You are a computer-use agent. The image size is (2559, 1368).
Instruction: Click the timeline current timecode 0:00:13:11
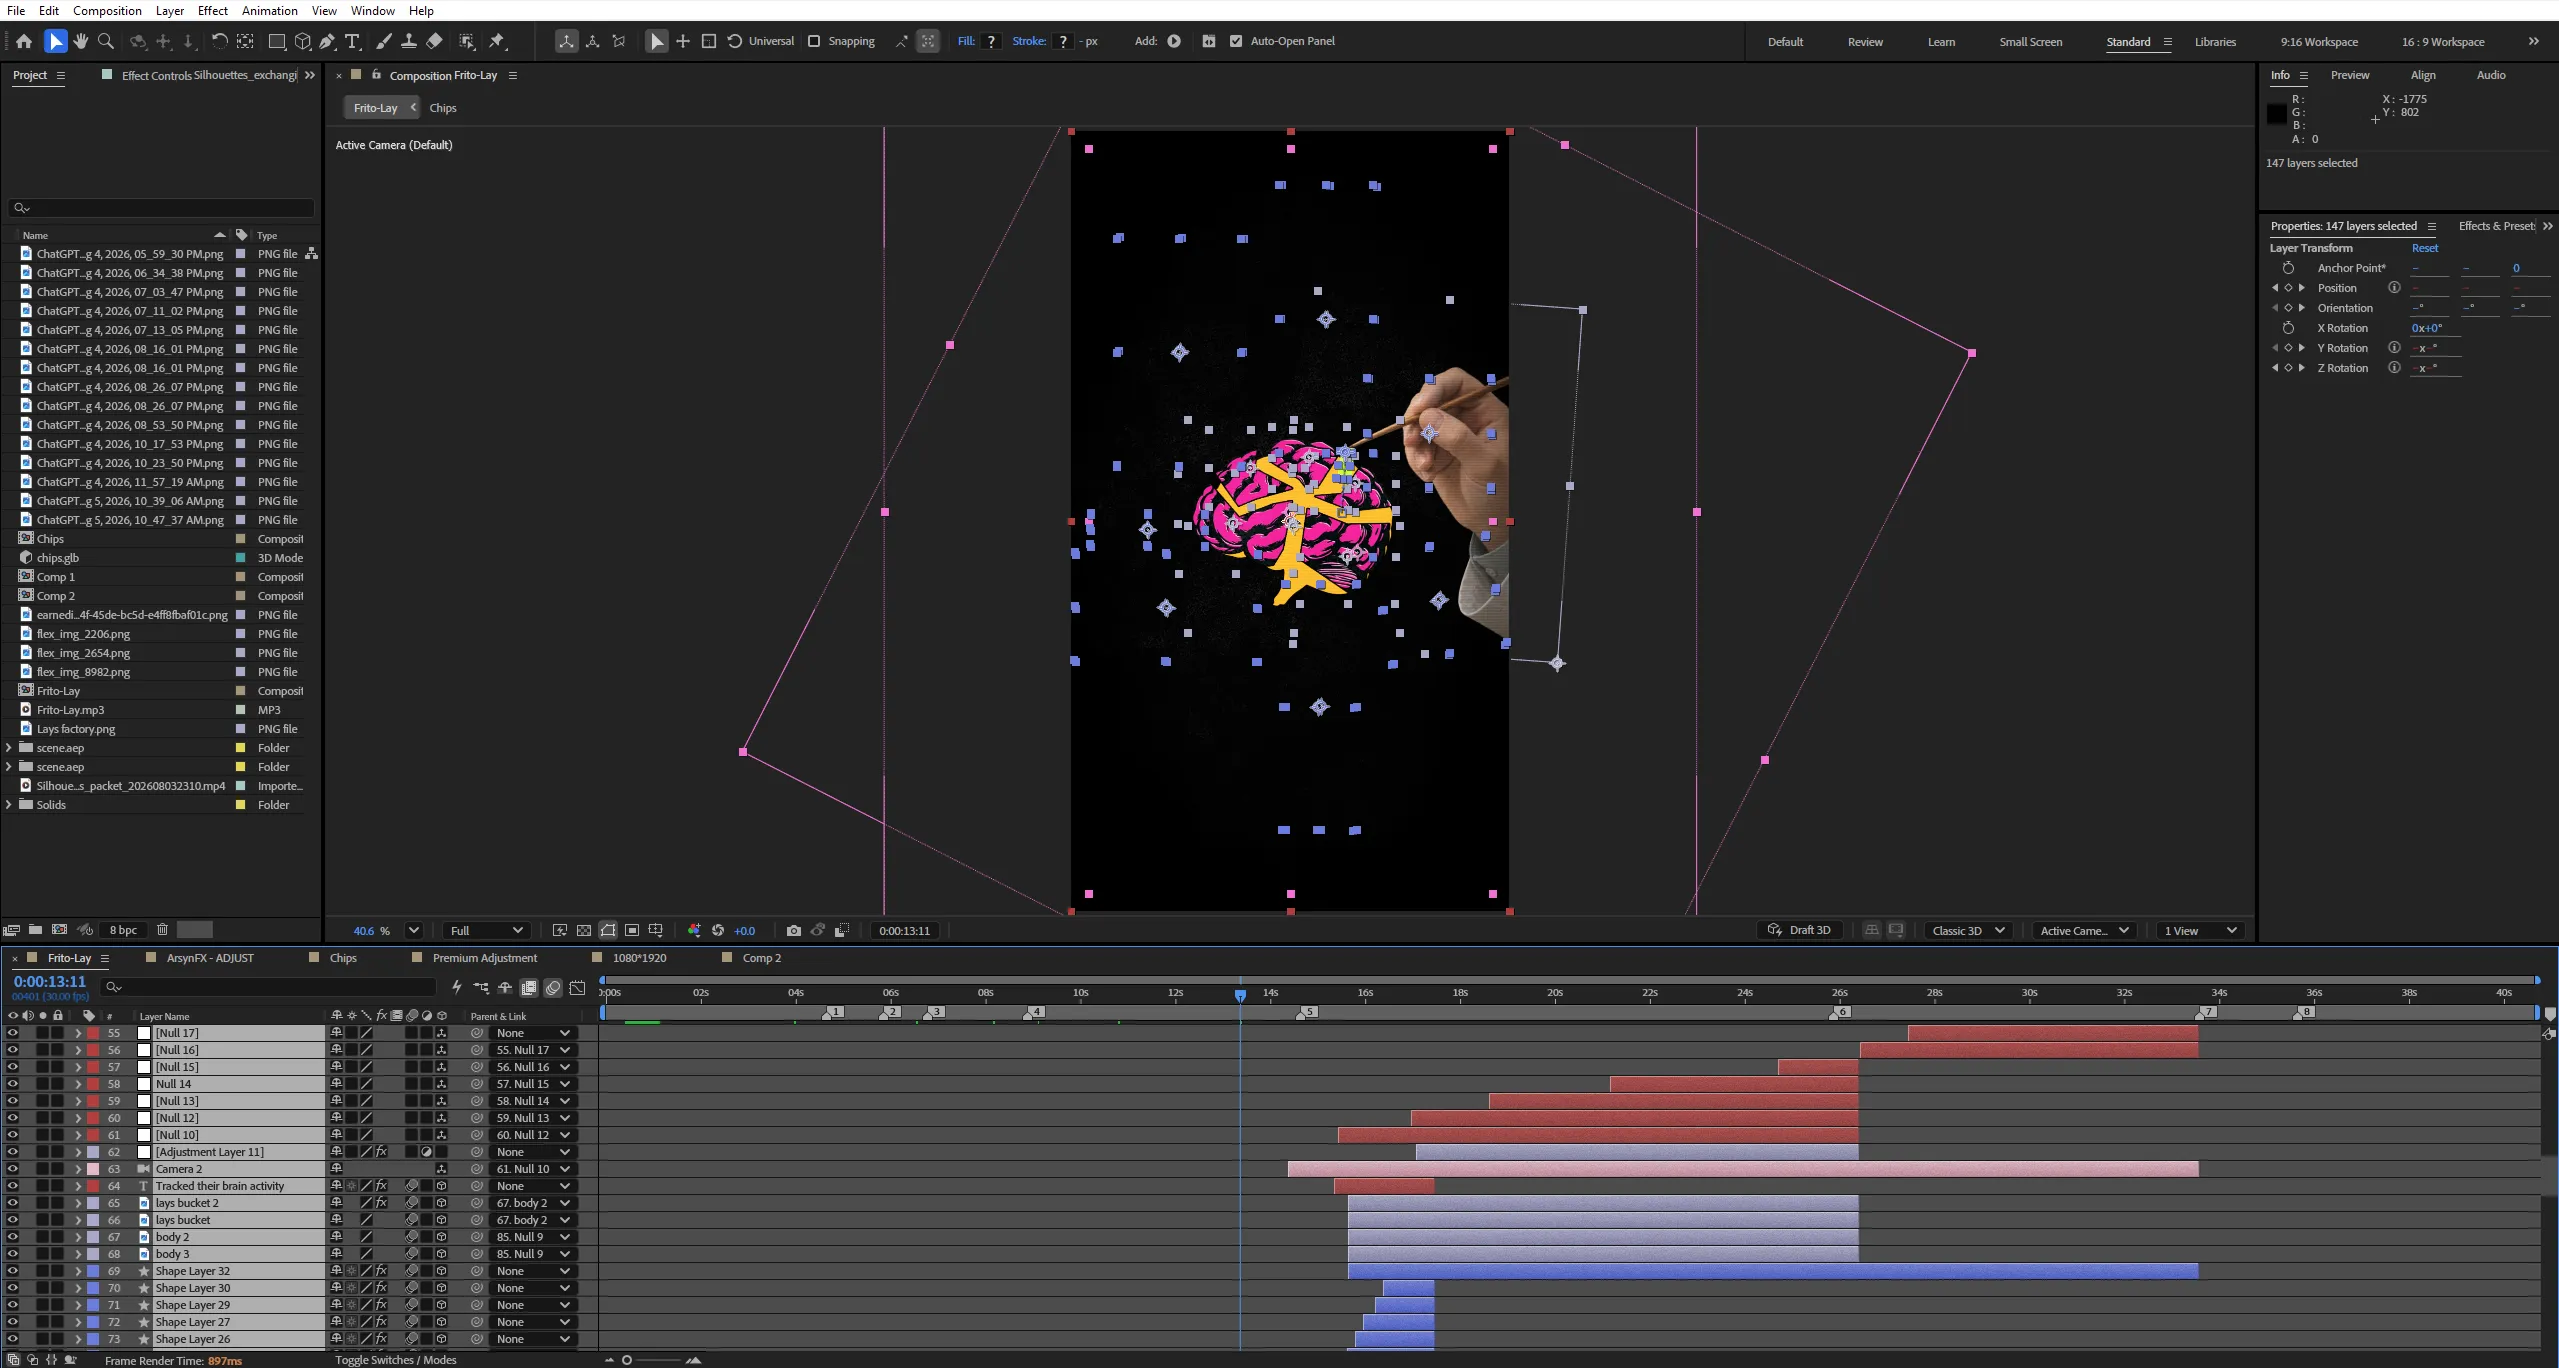pyautogui.click(x=50, y=982)
